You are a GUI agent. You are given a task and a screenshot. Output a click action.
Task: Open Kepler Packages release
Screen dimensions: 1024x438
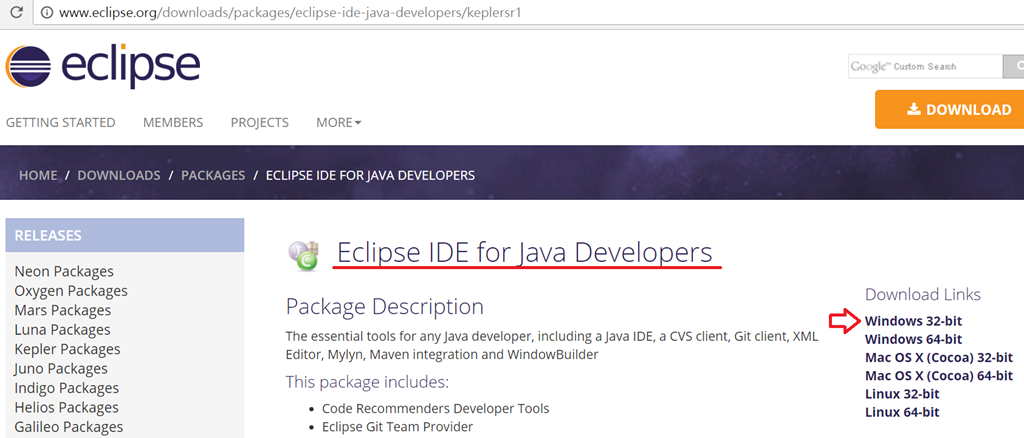(x=67, y=349)
